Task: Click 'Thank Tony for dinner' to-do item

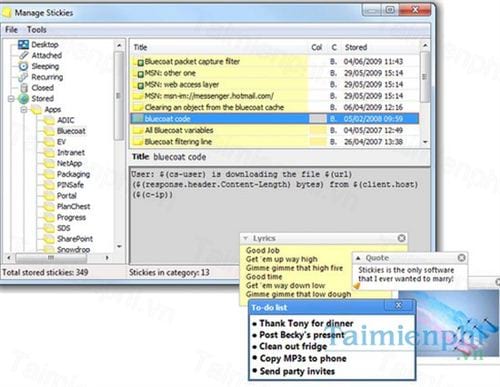Action: click(306, 323)
